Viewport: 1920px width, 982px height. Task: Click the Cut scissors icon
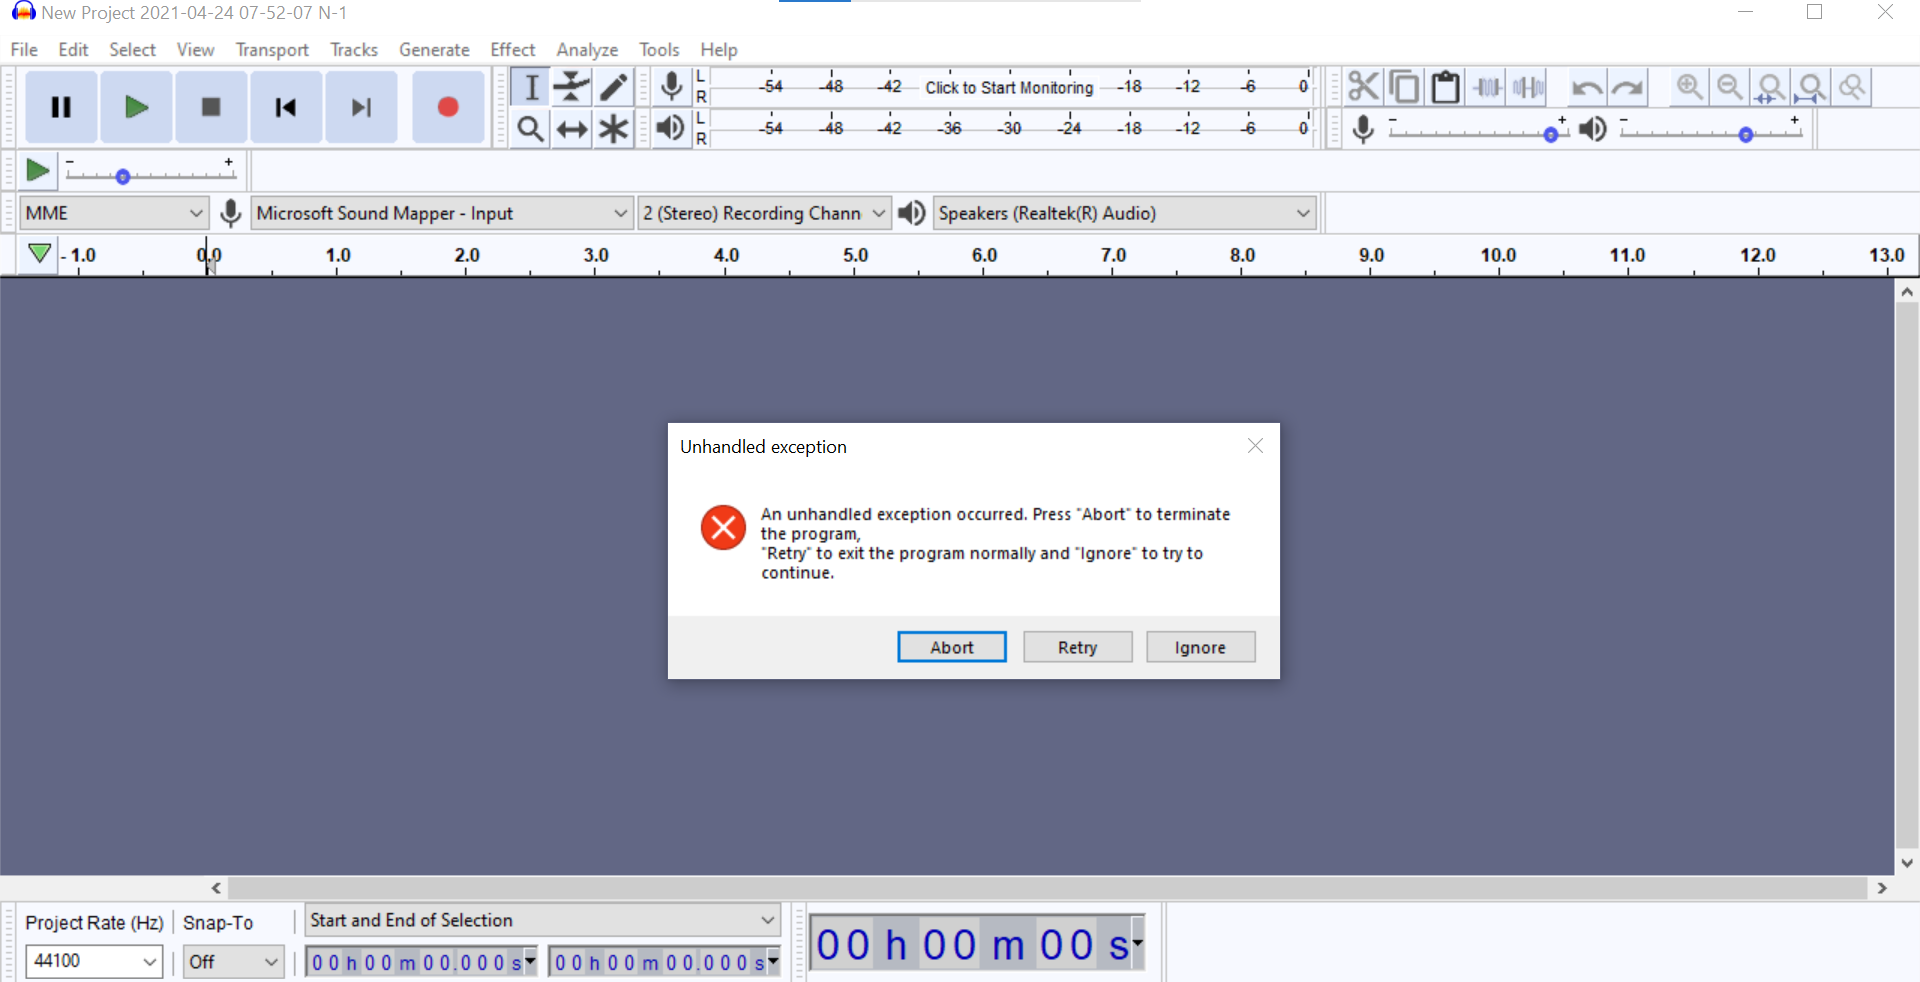click(1363, 88)
